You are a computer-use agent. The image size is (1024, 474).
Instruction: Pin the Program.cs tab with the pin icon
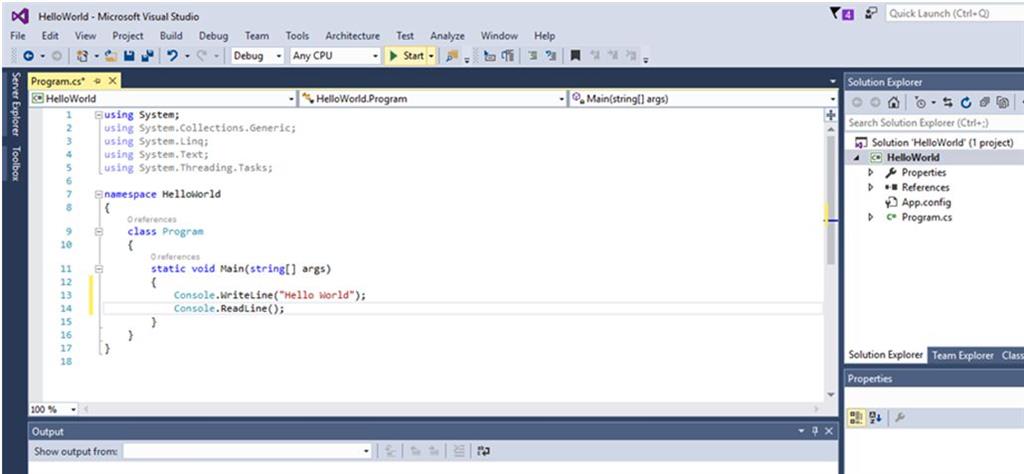[97, 81]
